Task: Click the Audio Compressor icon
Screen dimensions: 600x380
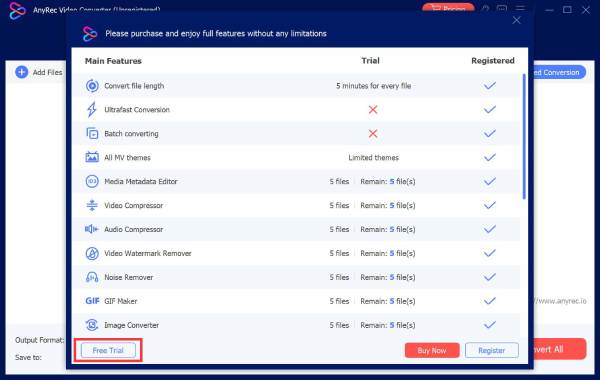Action: pyautogui.click(x=92, y=229)
